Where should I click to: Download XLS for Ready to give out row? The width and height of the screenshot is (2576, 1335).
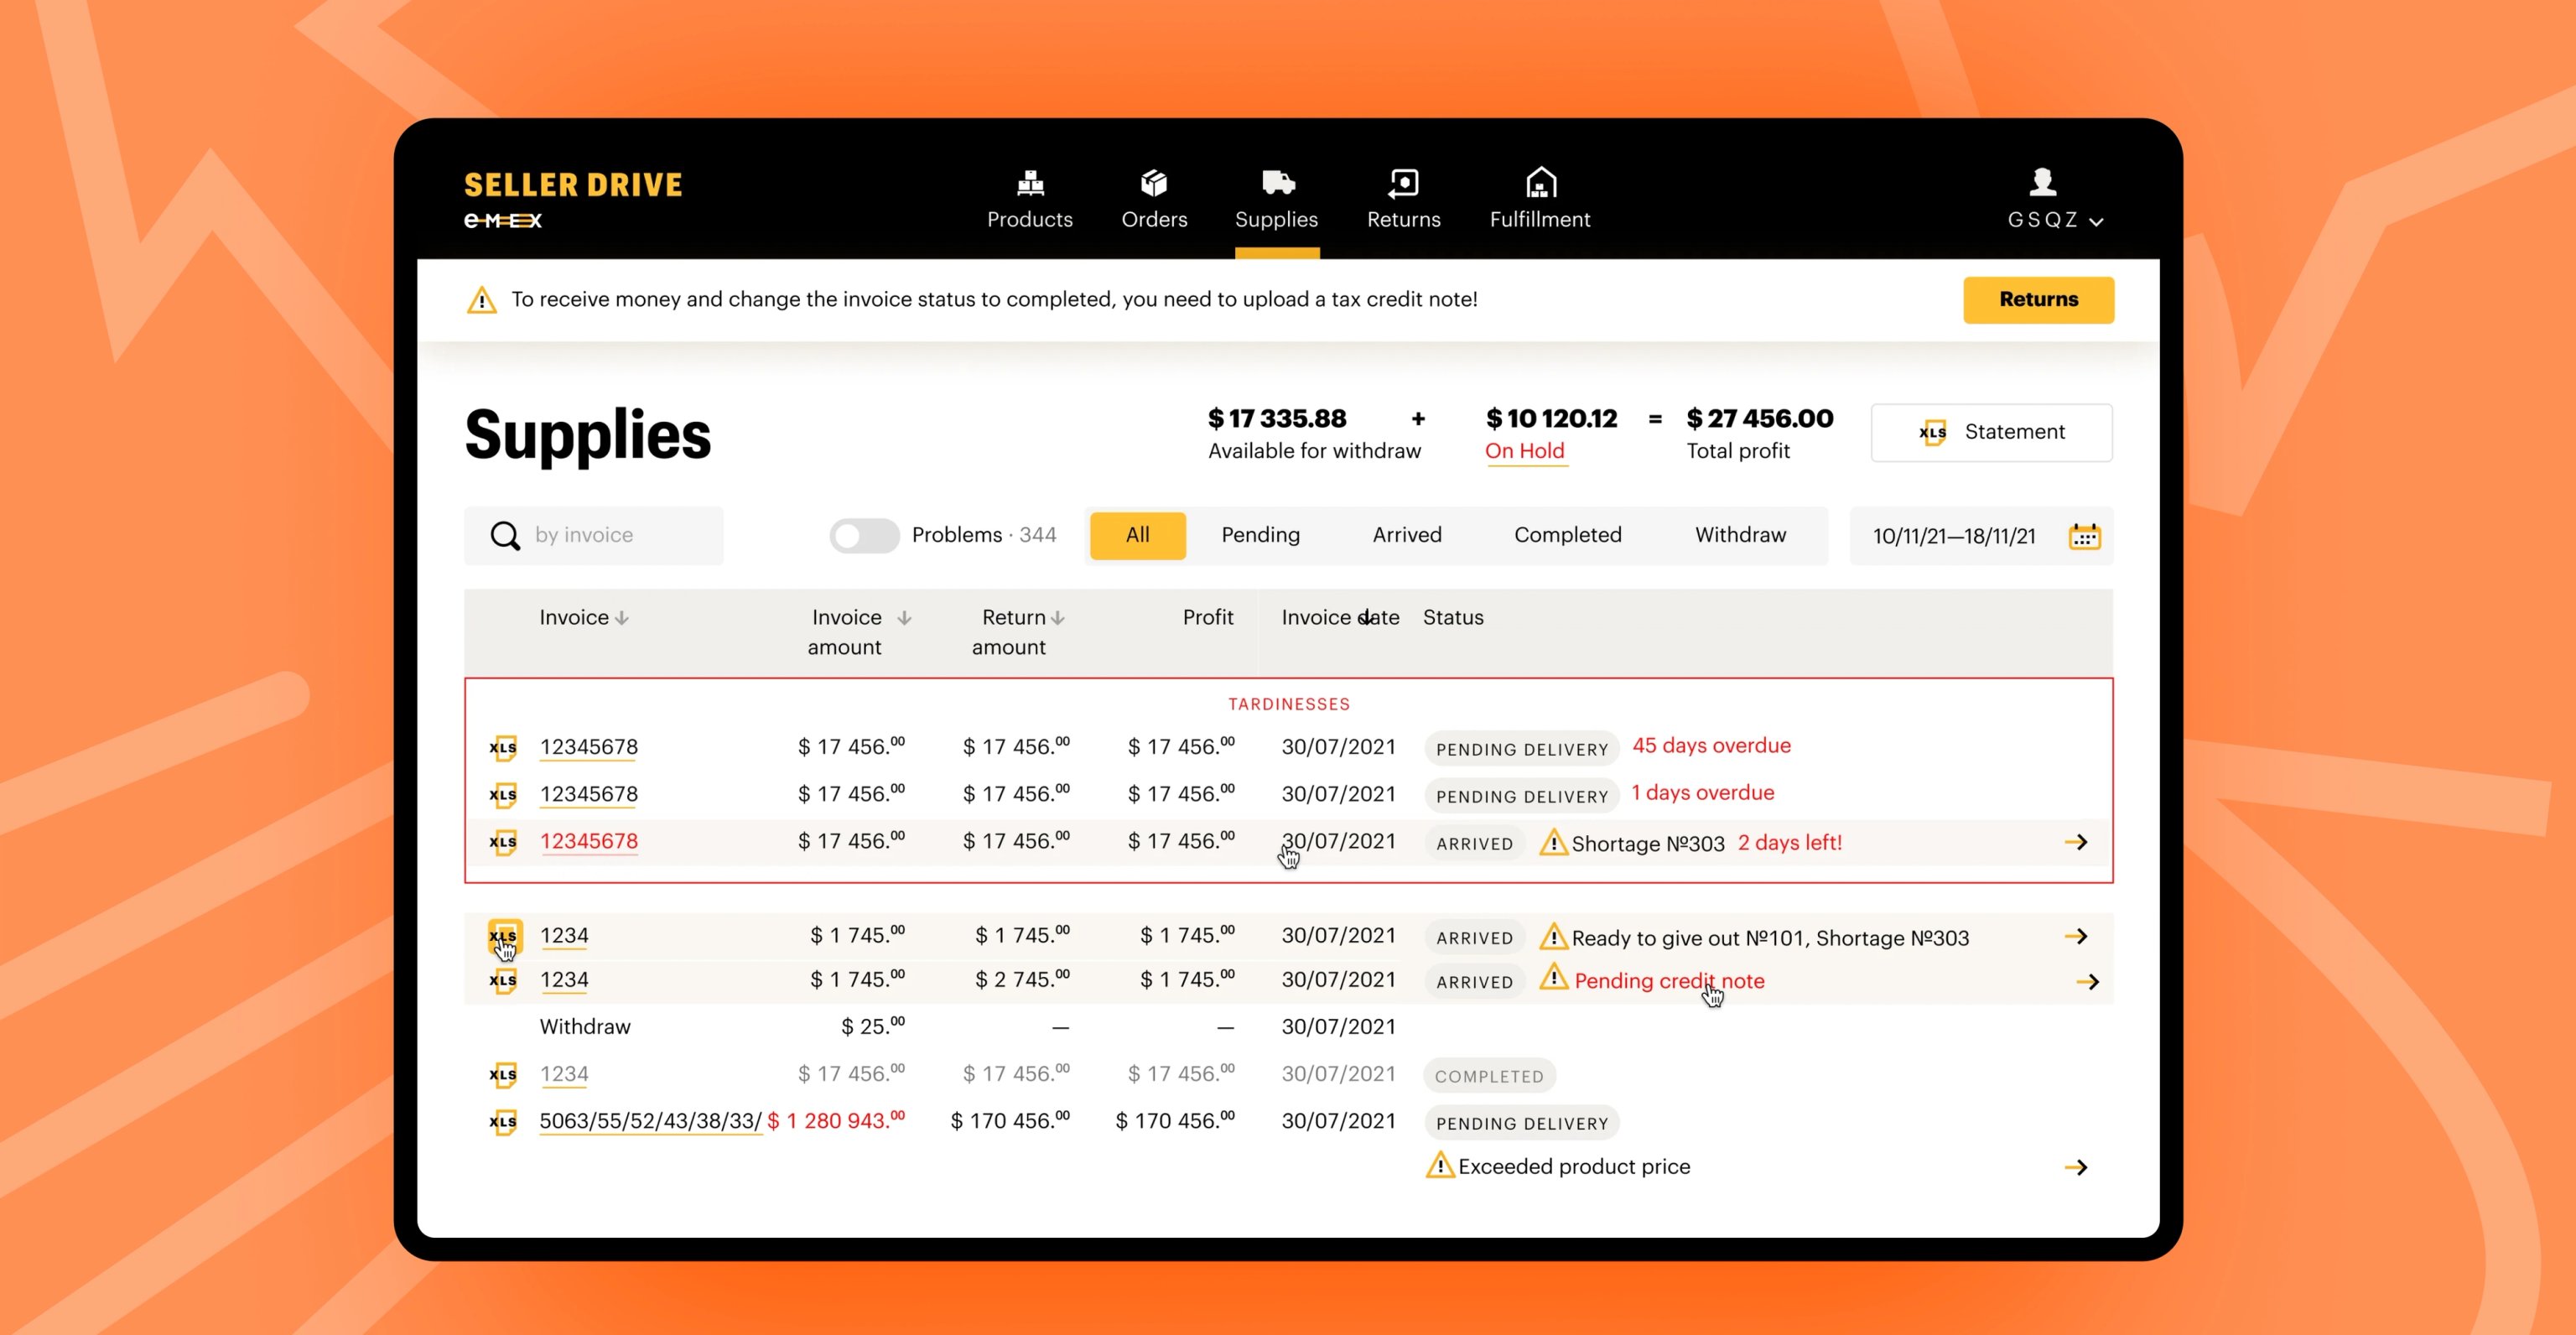pos(503,936)
